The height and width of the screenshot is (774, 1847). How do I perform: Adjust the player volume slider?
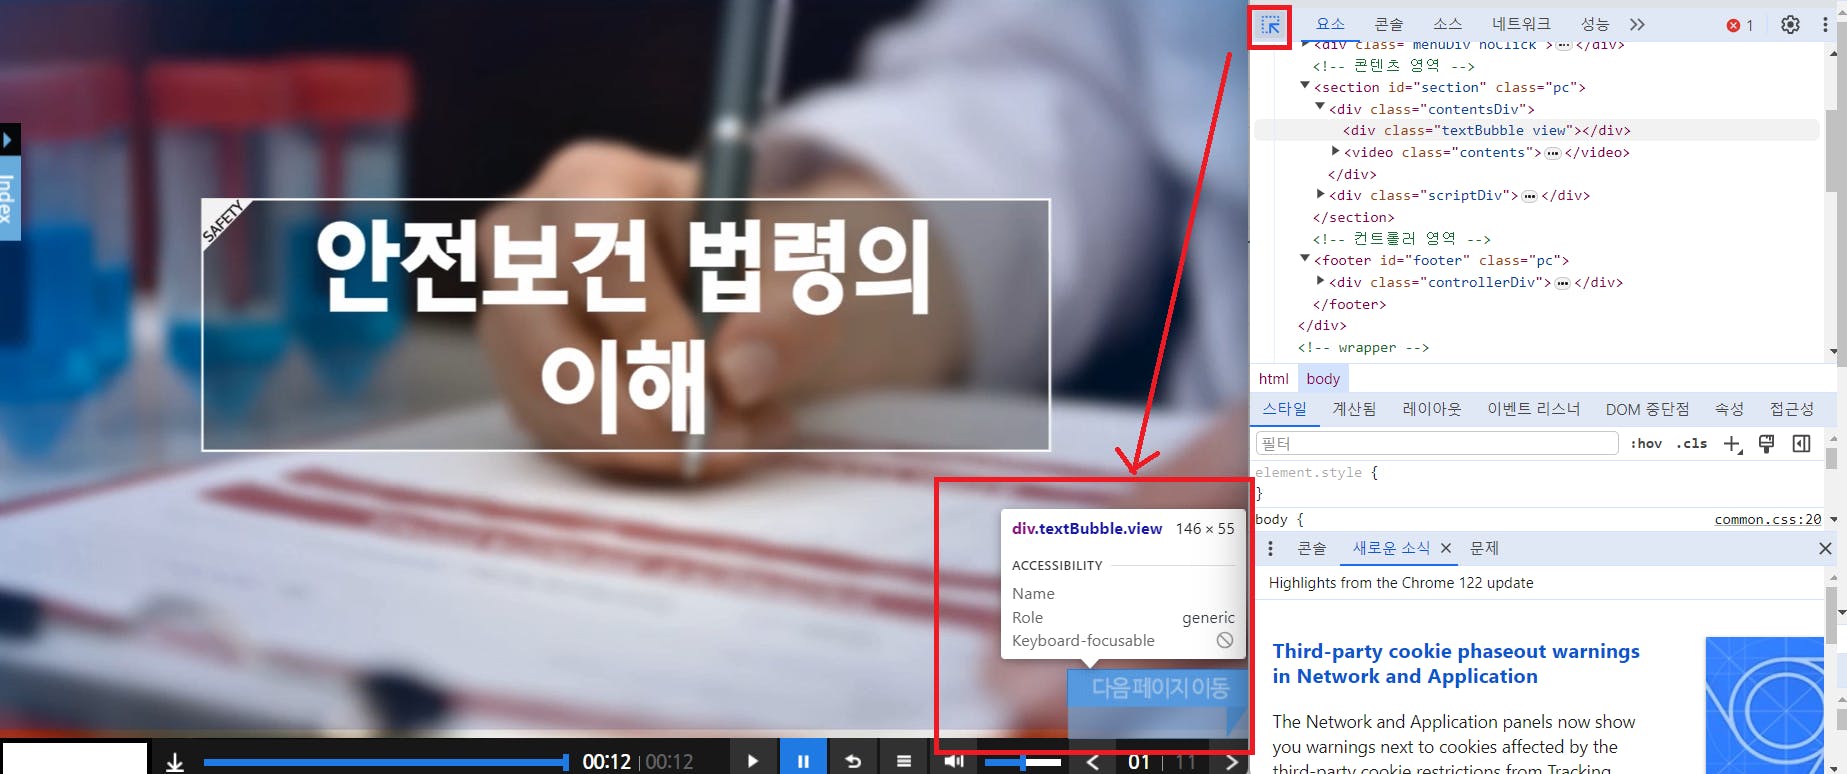(x=1022, y=762)
